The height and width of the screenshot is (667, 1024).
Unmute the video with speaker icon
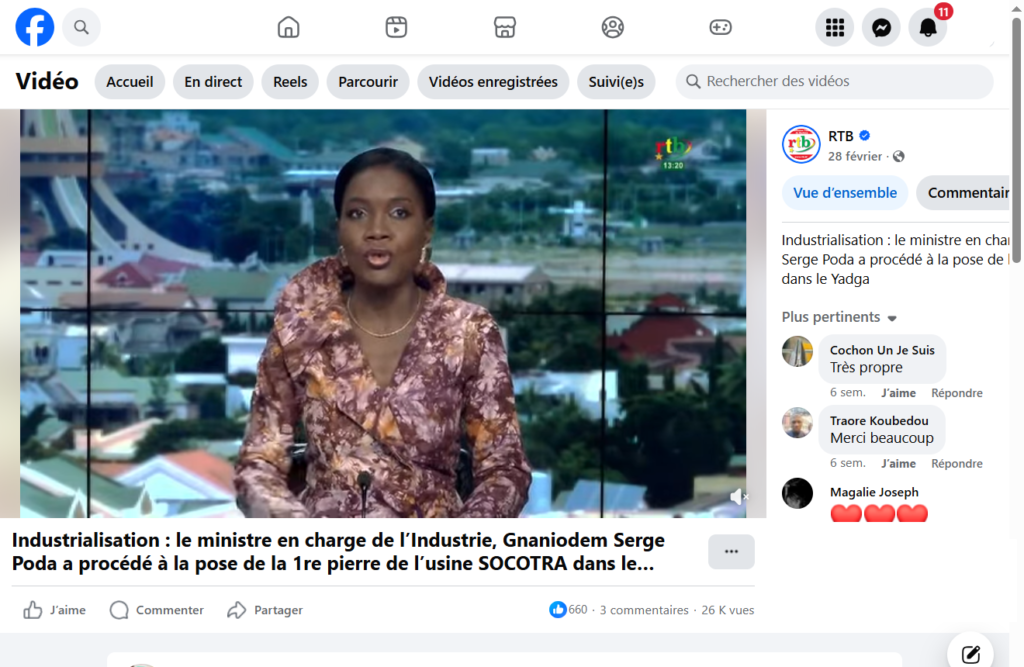coord(738,496)
